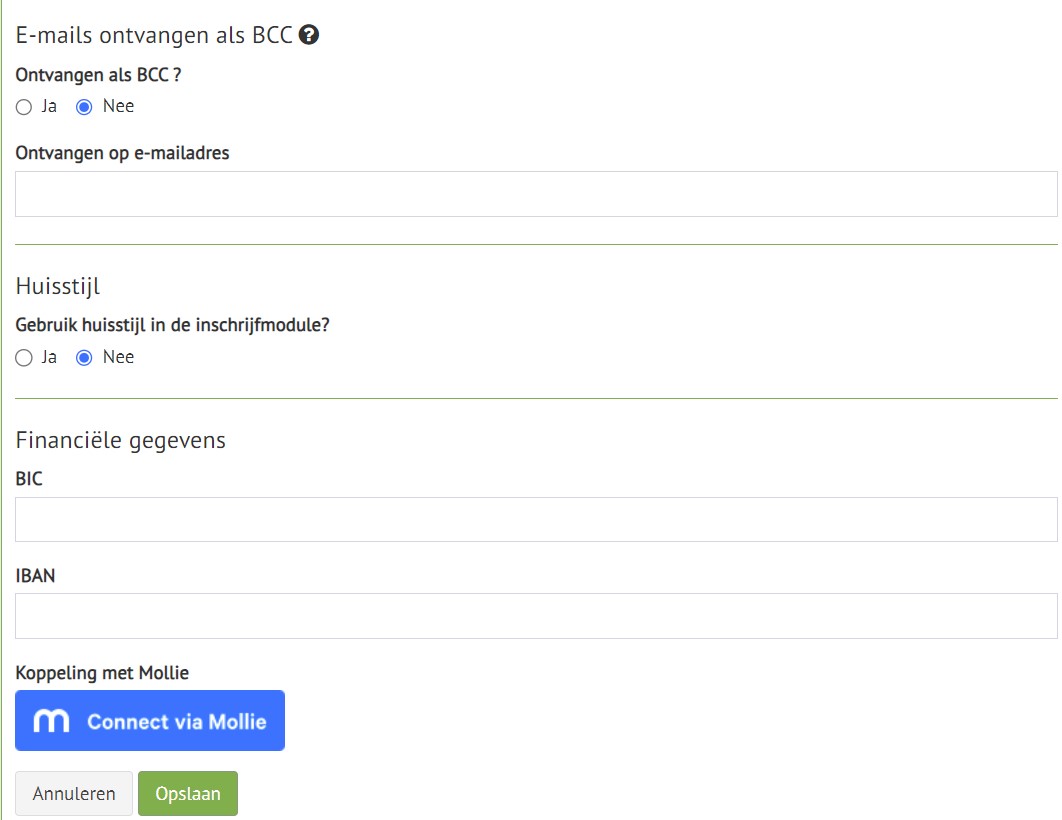Select 'Nee' for Ontvangen als BCC
Screen dimensions: 1062x820
pyautogui.click(x=84, y=107)
